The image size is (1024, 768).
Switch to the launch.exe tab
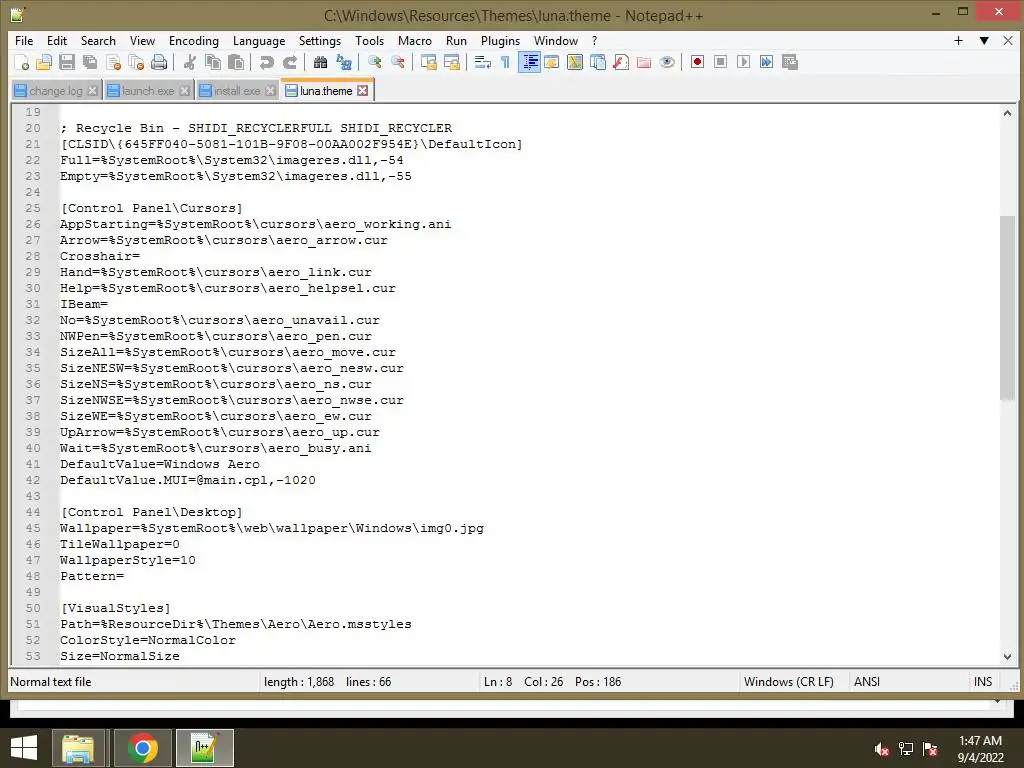148,91
